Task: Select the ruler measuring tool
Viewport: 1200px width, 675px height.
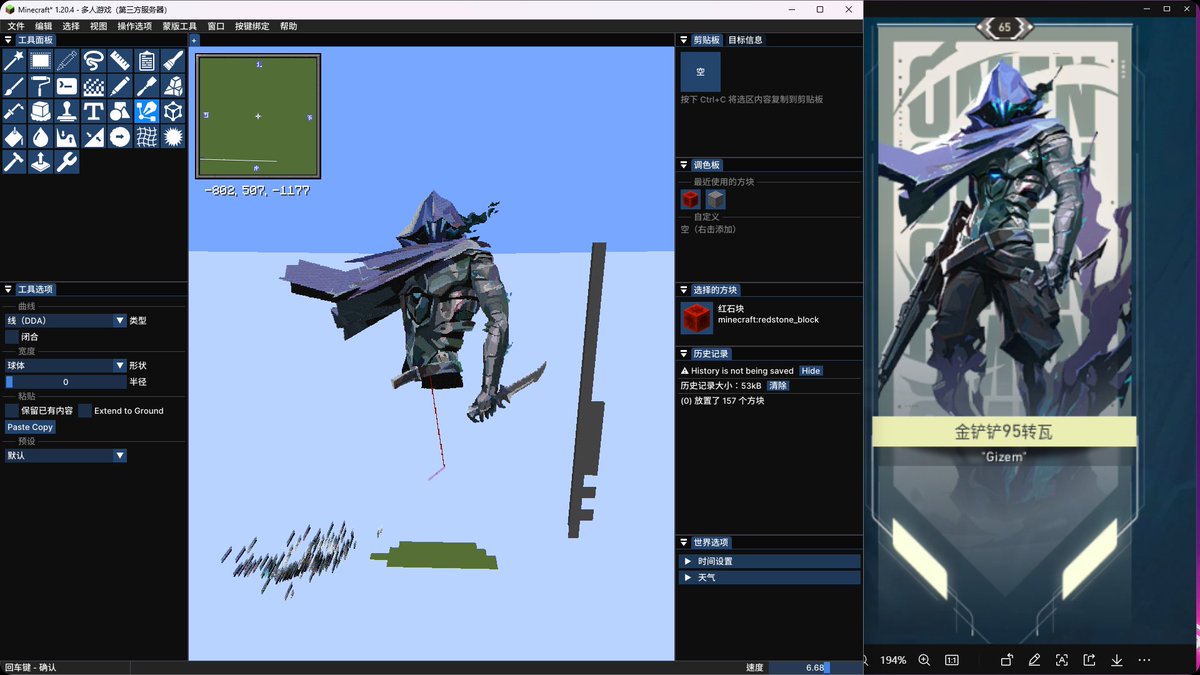Action: 120,60
